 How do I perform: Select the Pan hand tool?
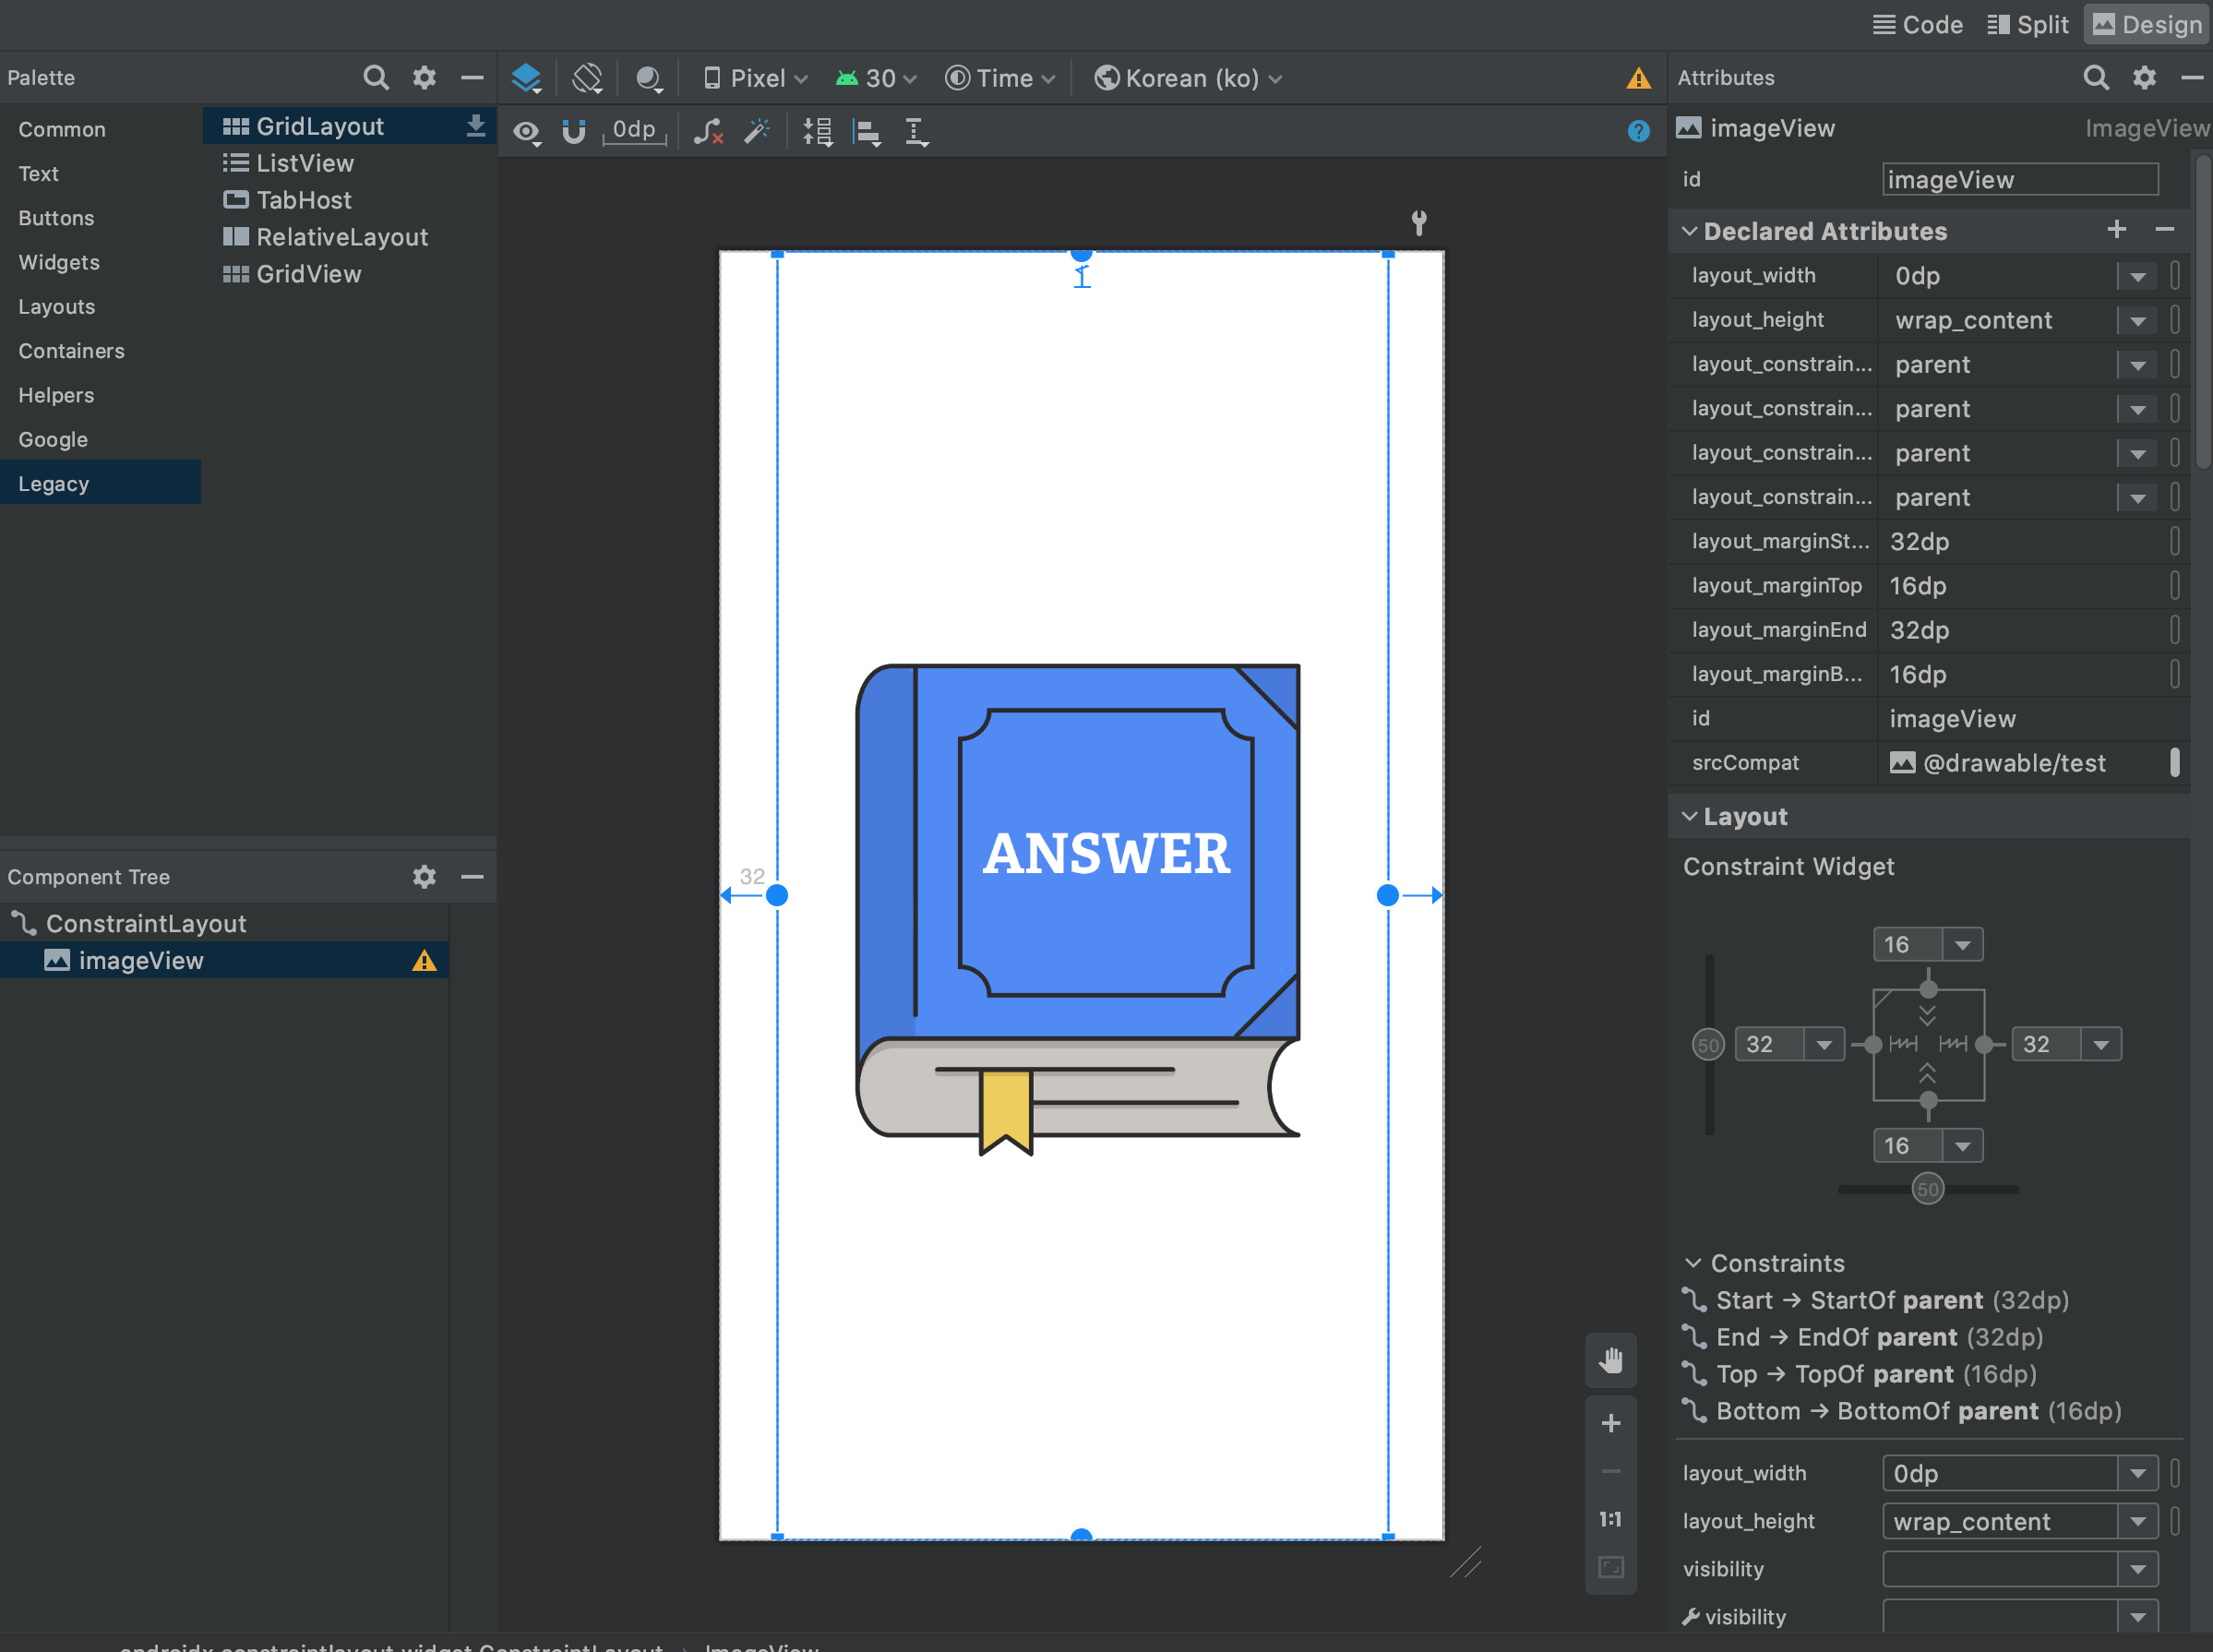coord(1610,1360)
